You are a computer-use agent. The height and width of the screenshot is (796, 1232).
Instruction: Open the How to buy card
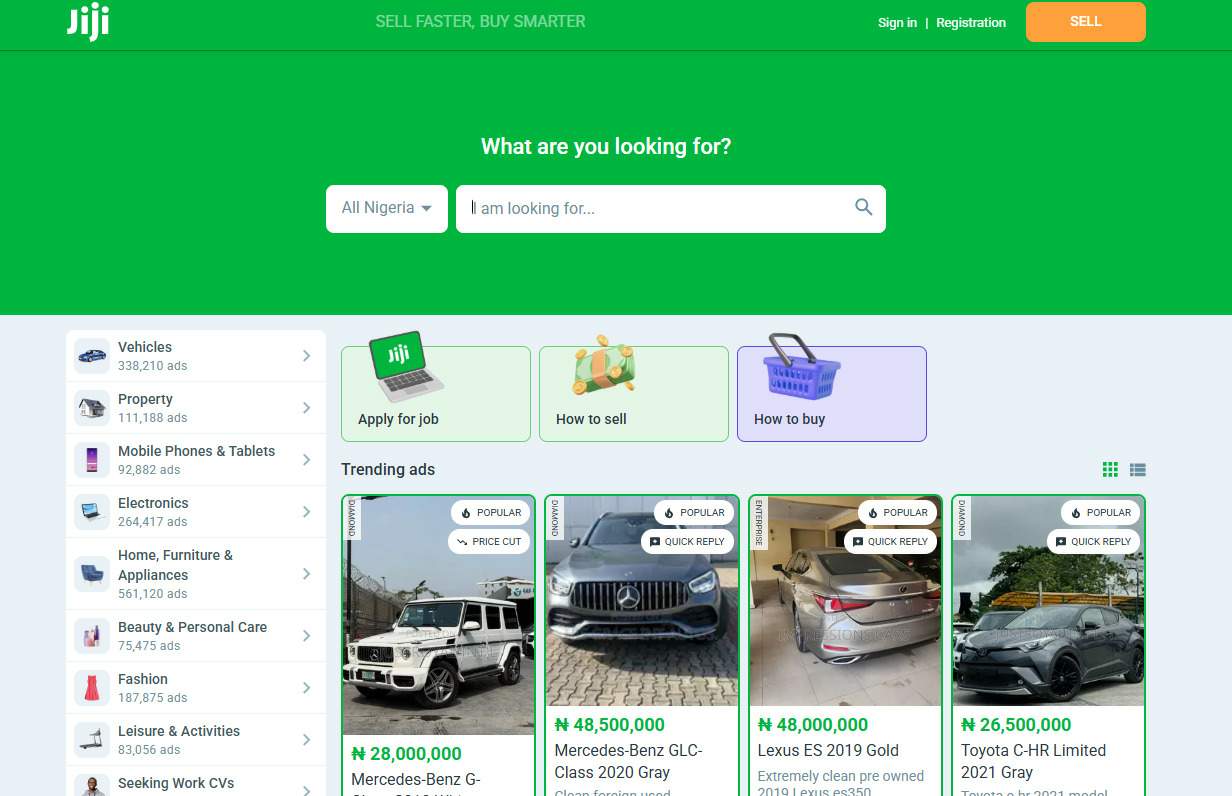coord(831,394)
